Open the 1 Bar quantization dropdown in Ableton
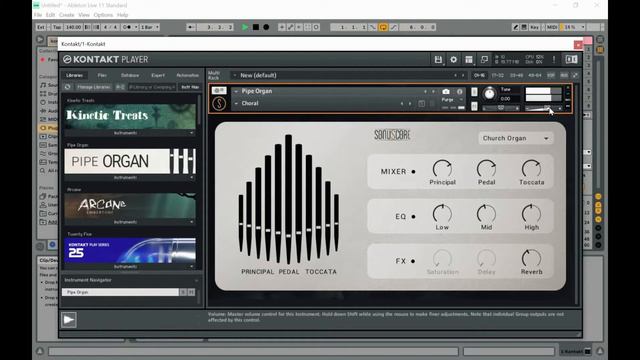 pyautogui.click(x=149, y=27)
